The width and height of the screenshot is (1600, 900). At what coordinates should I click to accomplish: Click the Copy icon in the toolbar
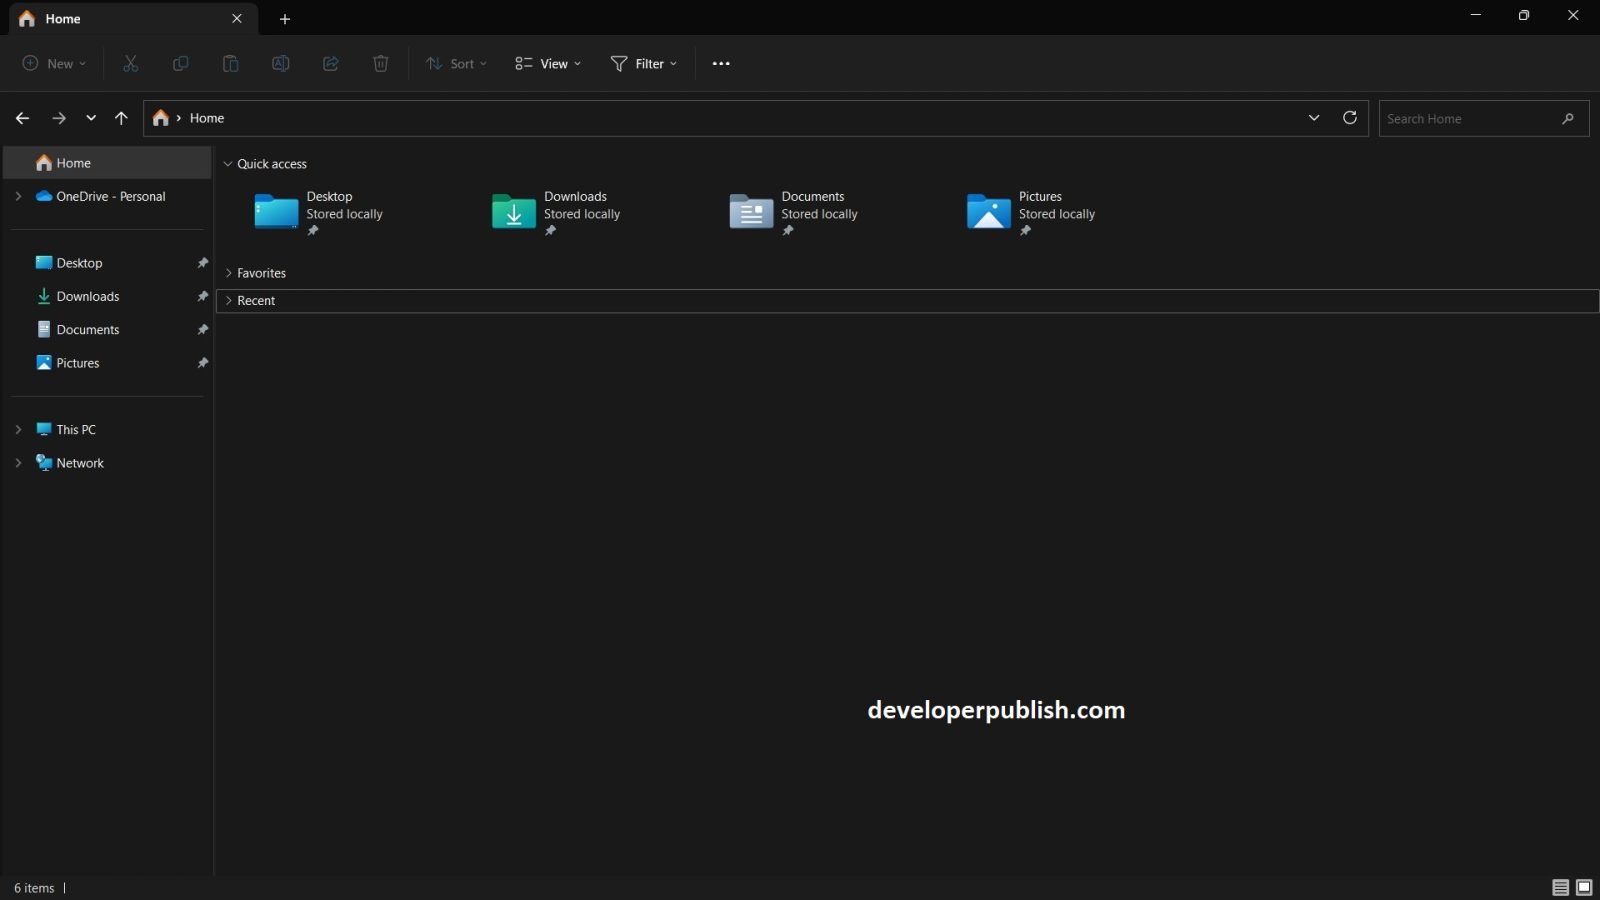pos(180,63)
